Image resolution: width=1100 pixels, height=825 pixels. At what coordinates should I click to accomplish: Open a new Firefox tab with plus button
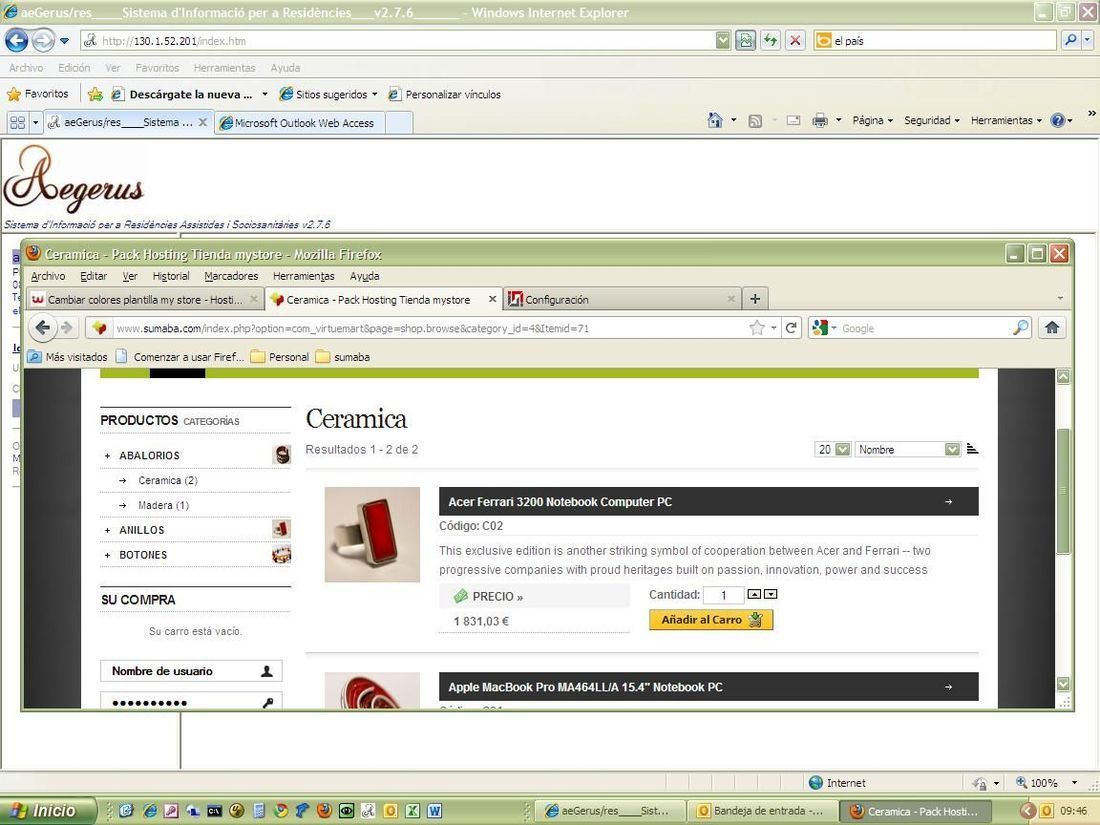755,299
